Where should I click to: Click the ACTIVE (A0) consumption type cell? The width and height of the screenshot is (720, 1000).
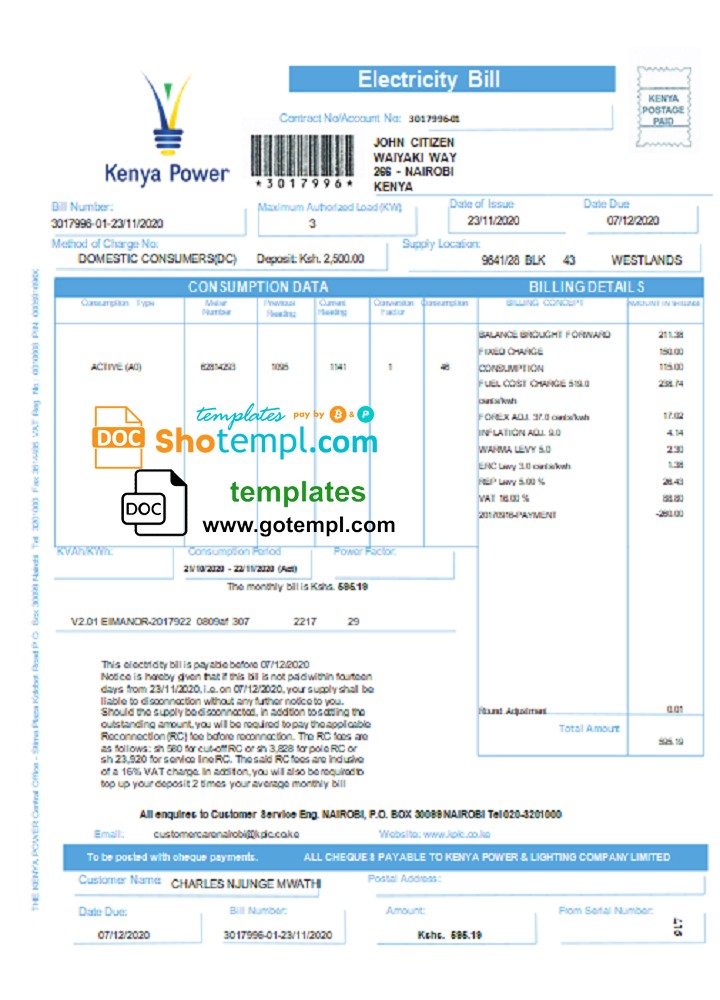coord(116,367)
